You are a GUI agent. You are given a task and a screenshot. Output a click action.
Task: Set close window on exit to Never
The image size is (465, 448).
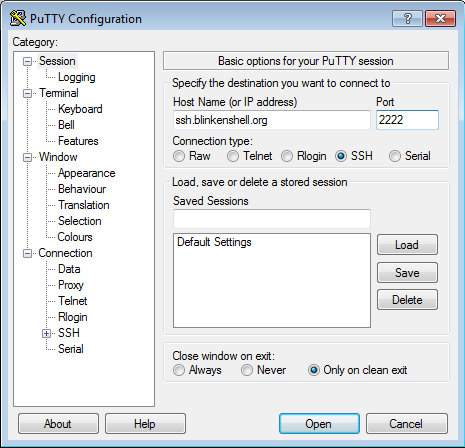(x=247, y=370)
